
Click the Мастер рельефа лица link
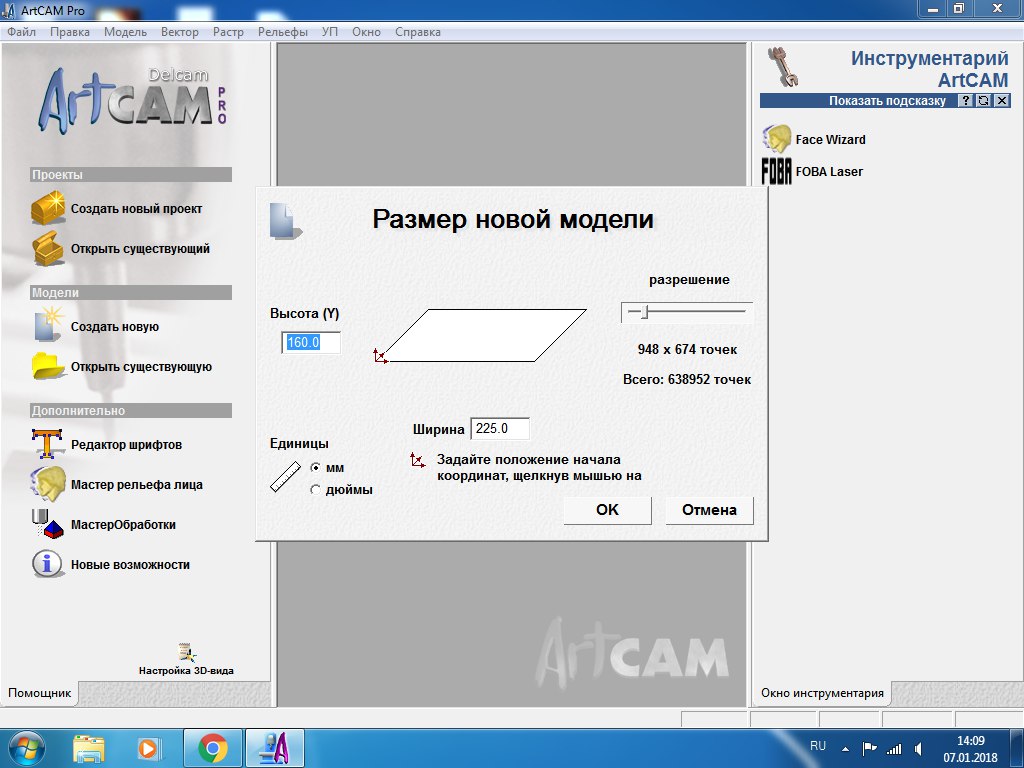(136, 485)
